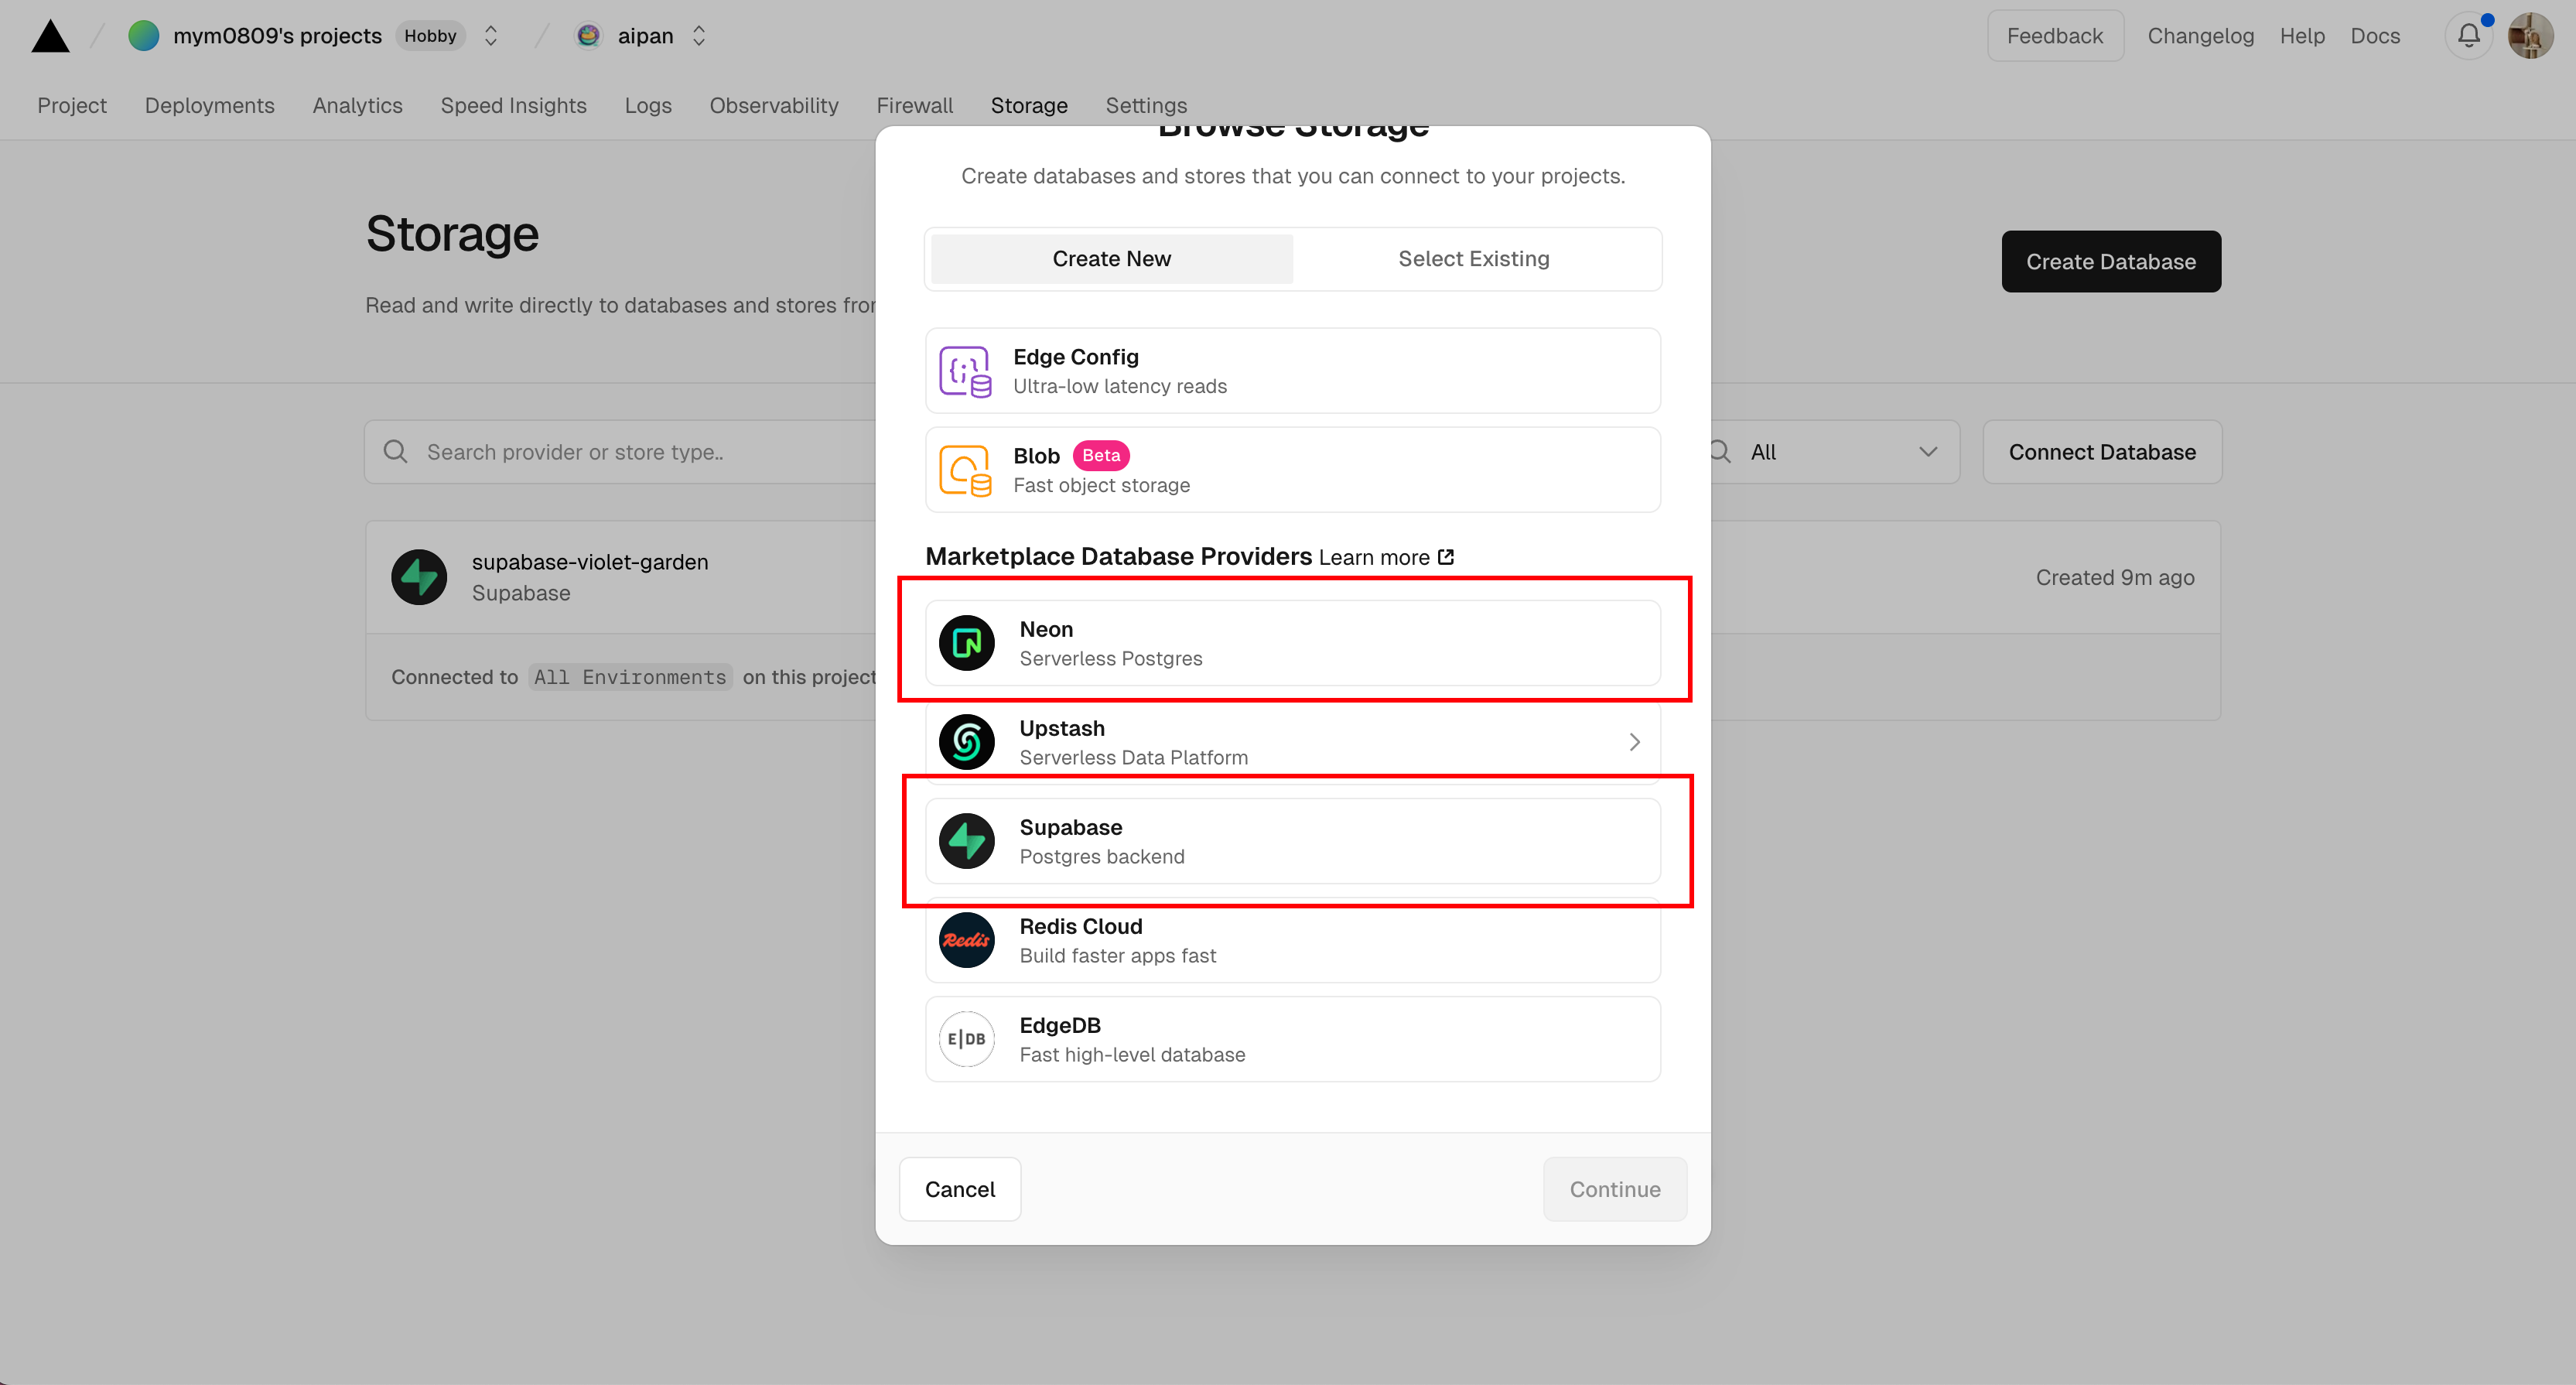Open the Settings tab

point(1146,105)
